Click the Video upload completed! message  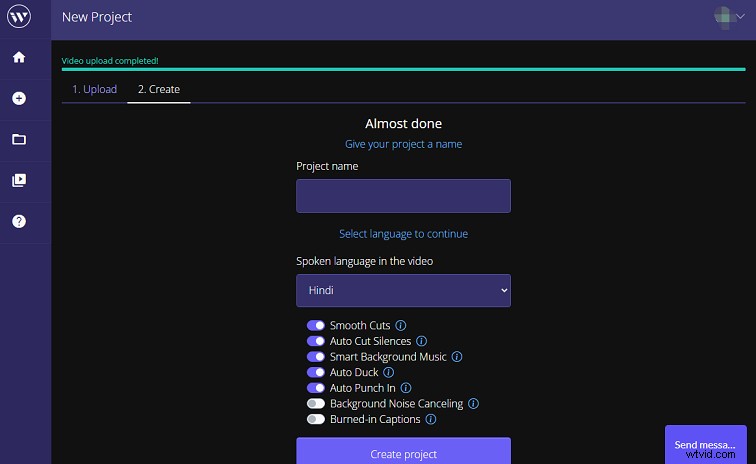[x=110, y=61]
